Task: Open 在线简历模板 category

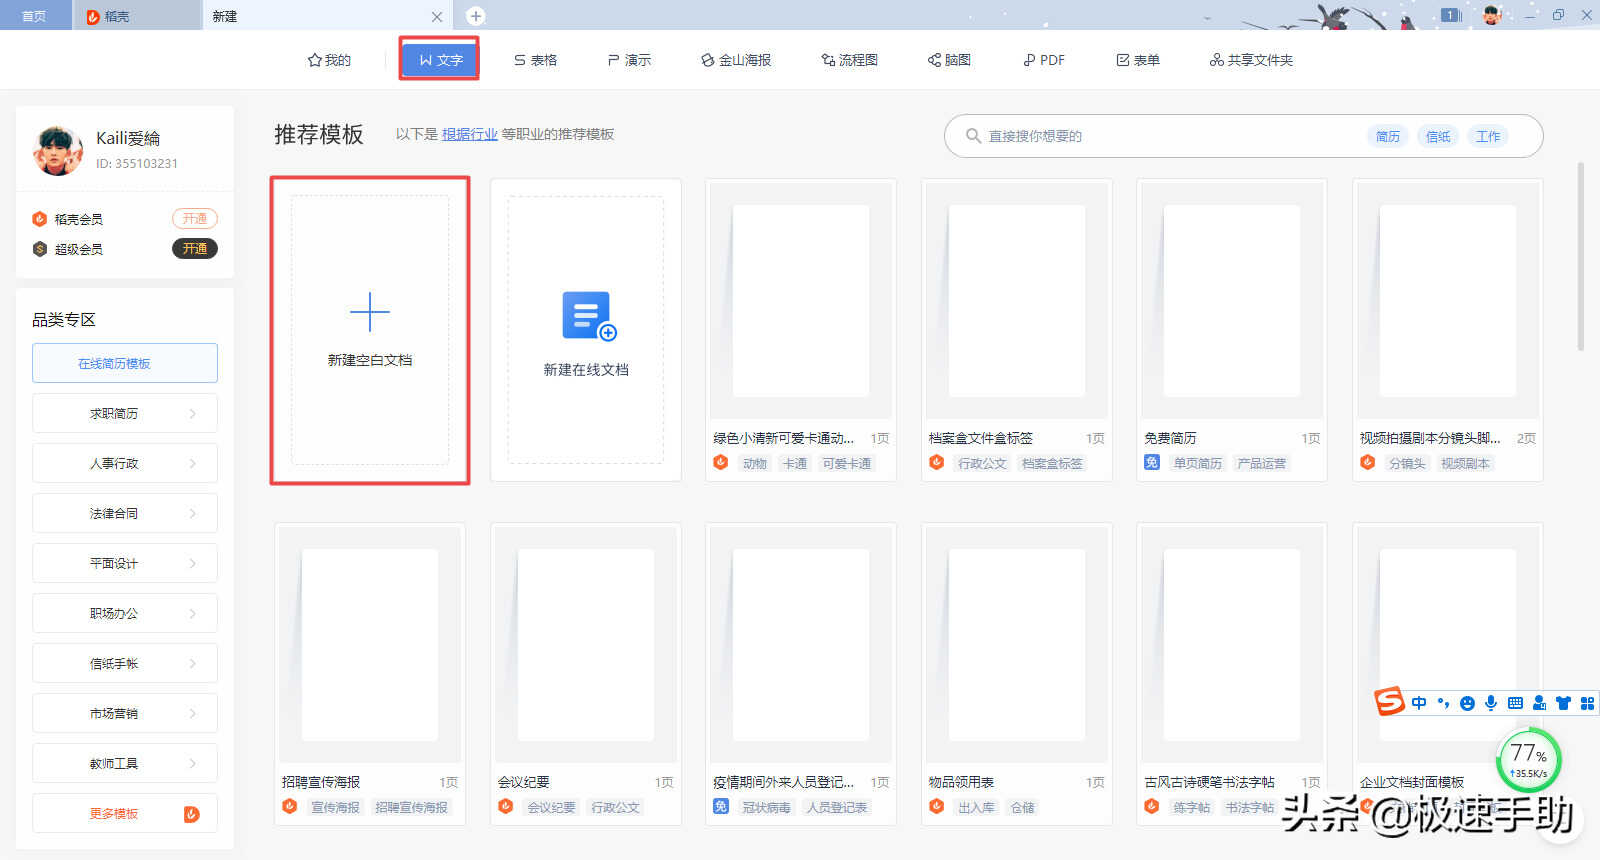Action: [125, 363]
